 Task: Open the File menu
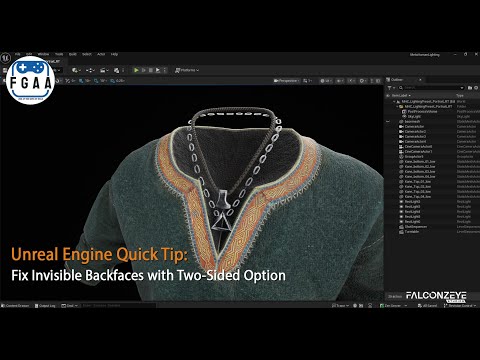pos(17,54)
